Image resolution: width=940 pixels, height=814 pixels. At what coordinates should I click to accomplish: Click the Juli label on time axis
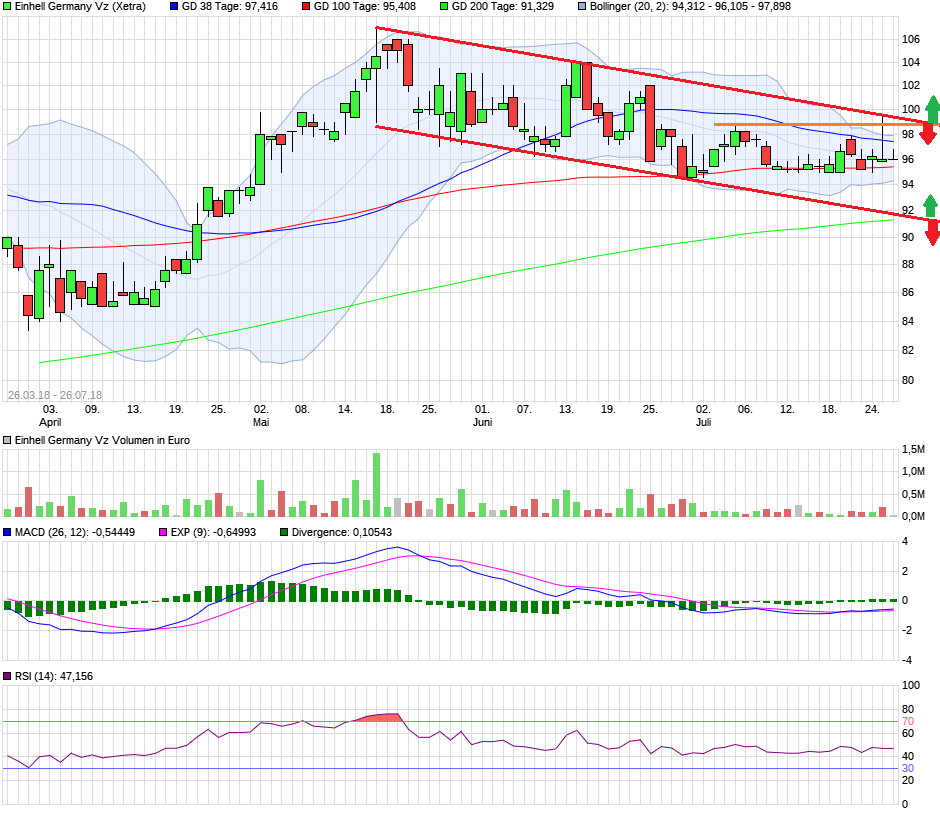tap(703, 422)
